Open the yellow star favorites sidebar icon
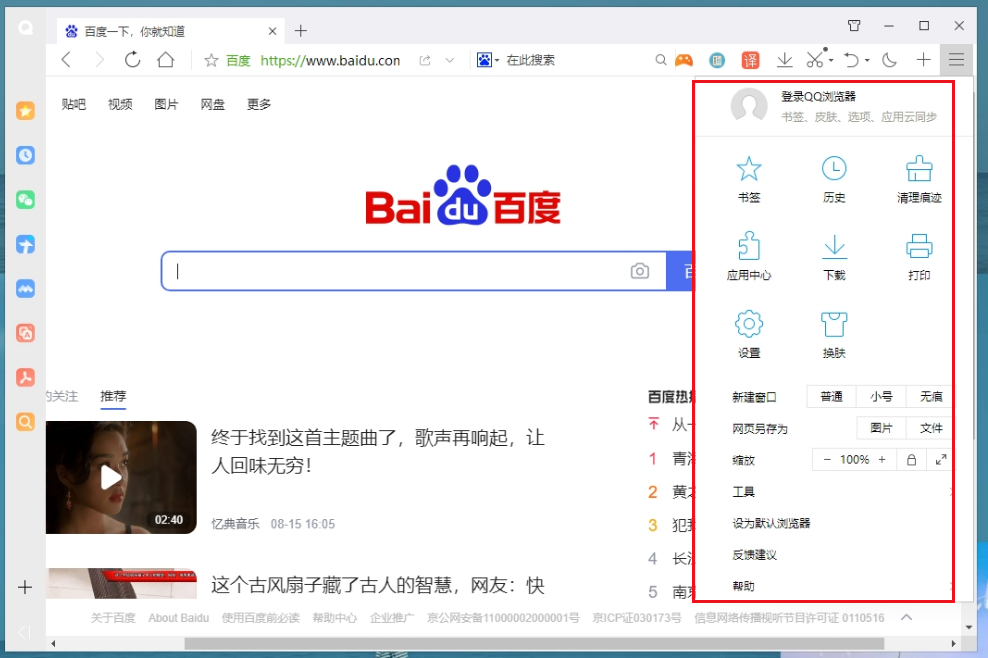The image size is (988, 658). coord(25,111)
